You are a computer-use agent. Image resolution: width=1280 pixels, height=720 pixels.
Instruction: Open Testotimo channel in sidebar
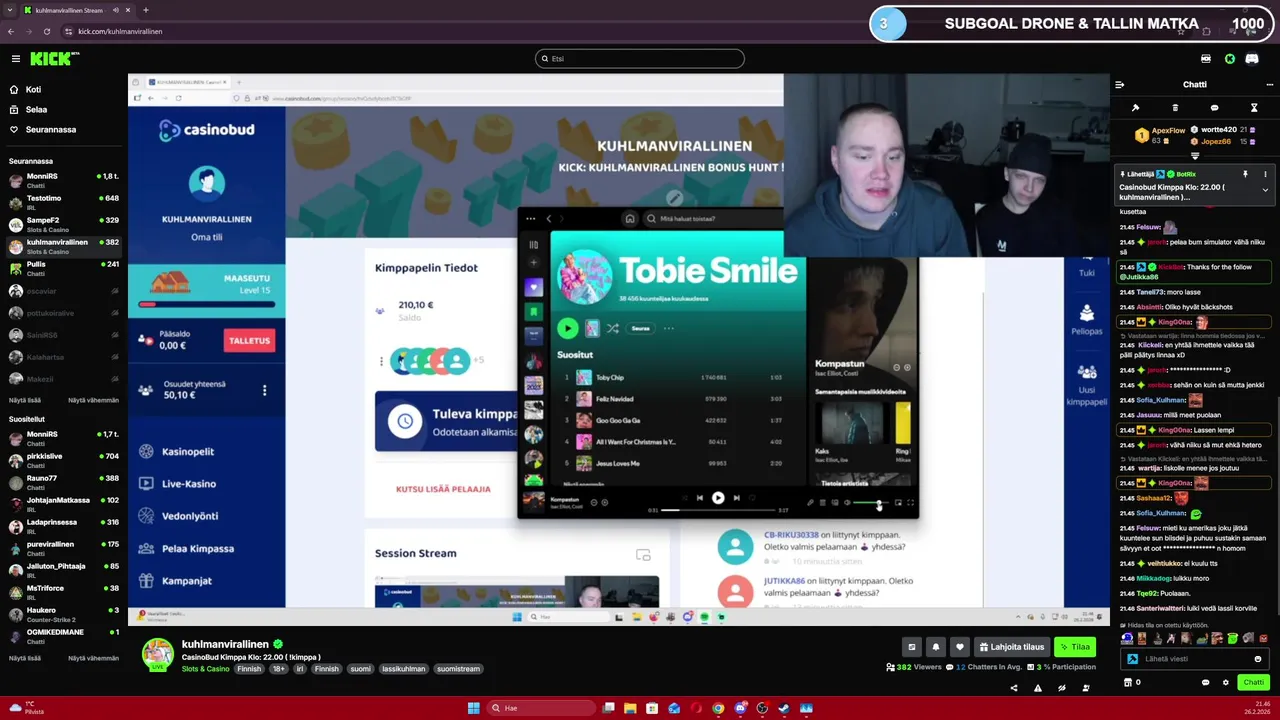click(64, 202)
